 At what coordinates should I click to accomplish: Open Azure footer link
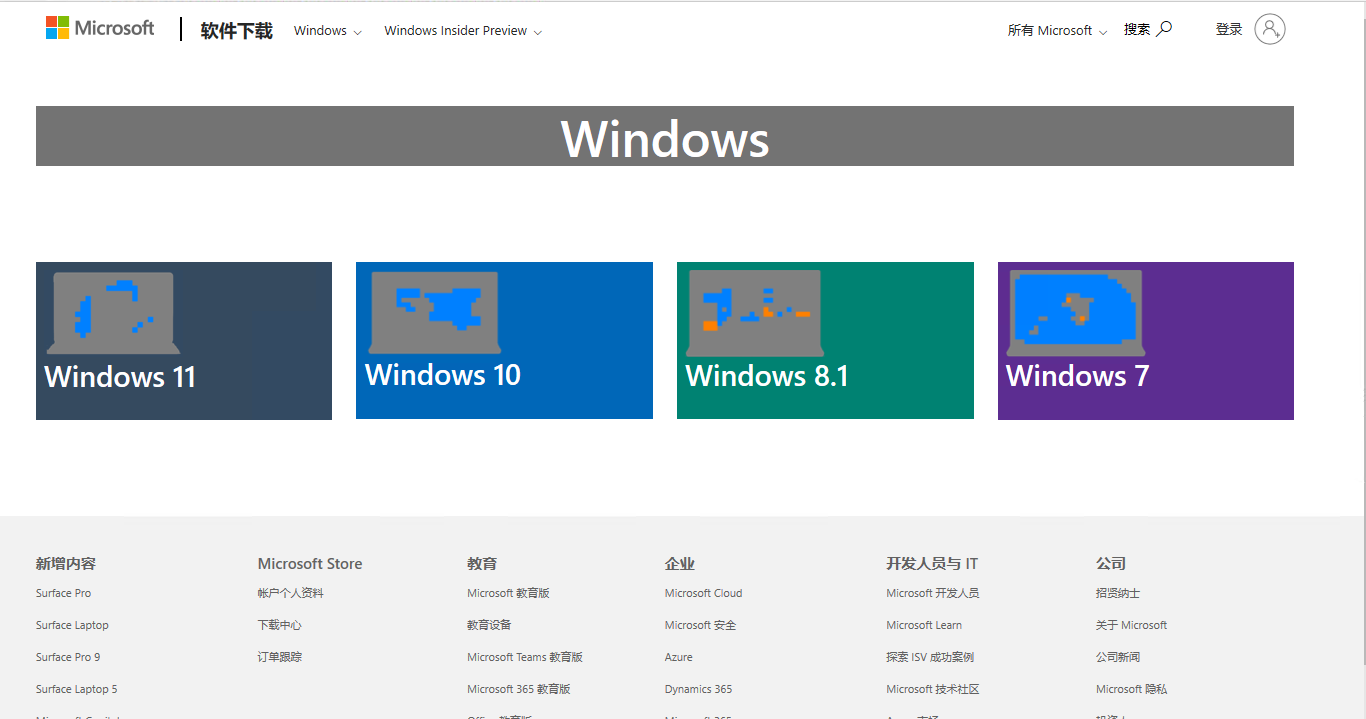coord(678,657)
